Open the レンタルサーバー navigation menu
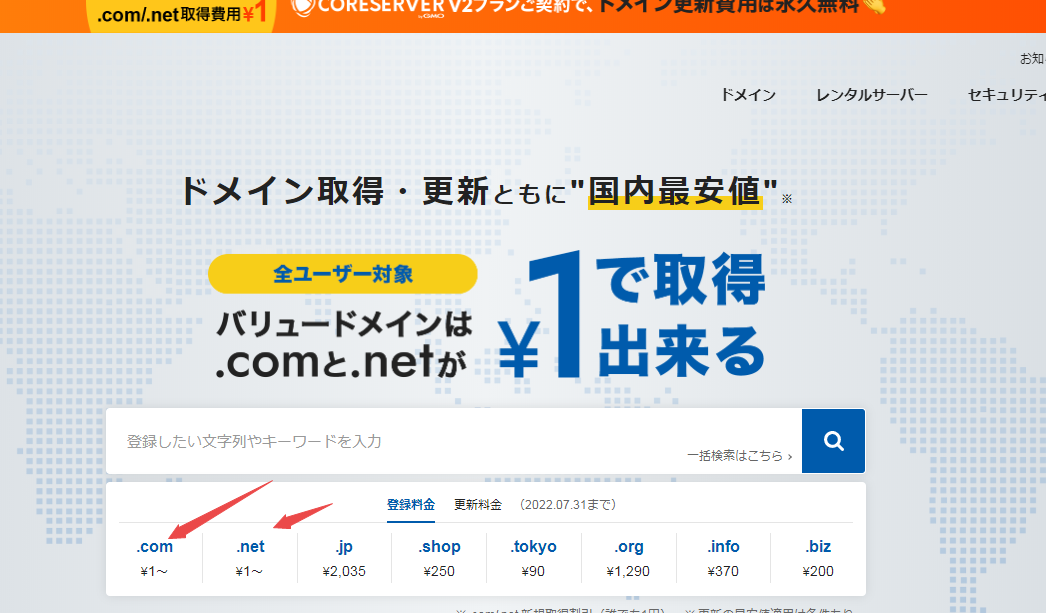This screenshot has height=613, width=1046. pyautogui.click(x=871, y=95)
